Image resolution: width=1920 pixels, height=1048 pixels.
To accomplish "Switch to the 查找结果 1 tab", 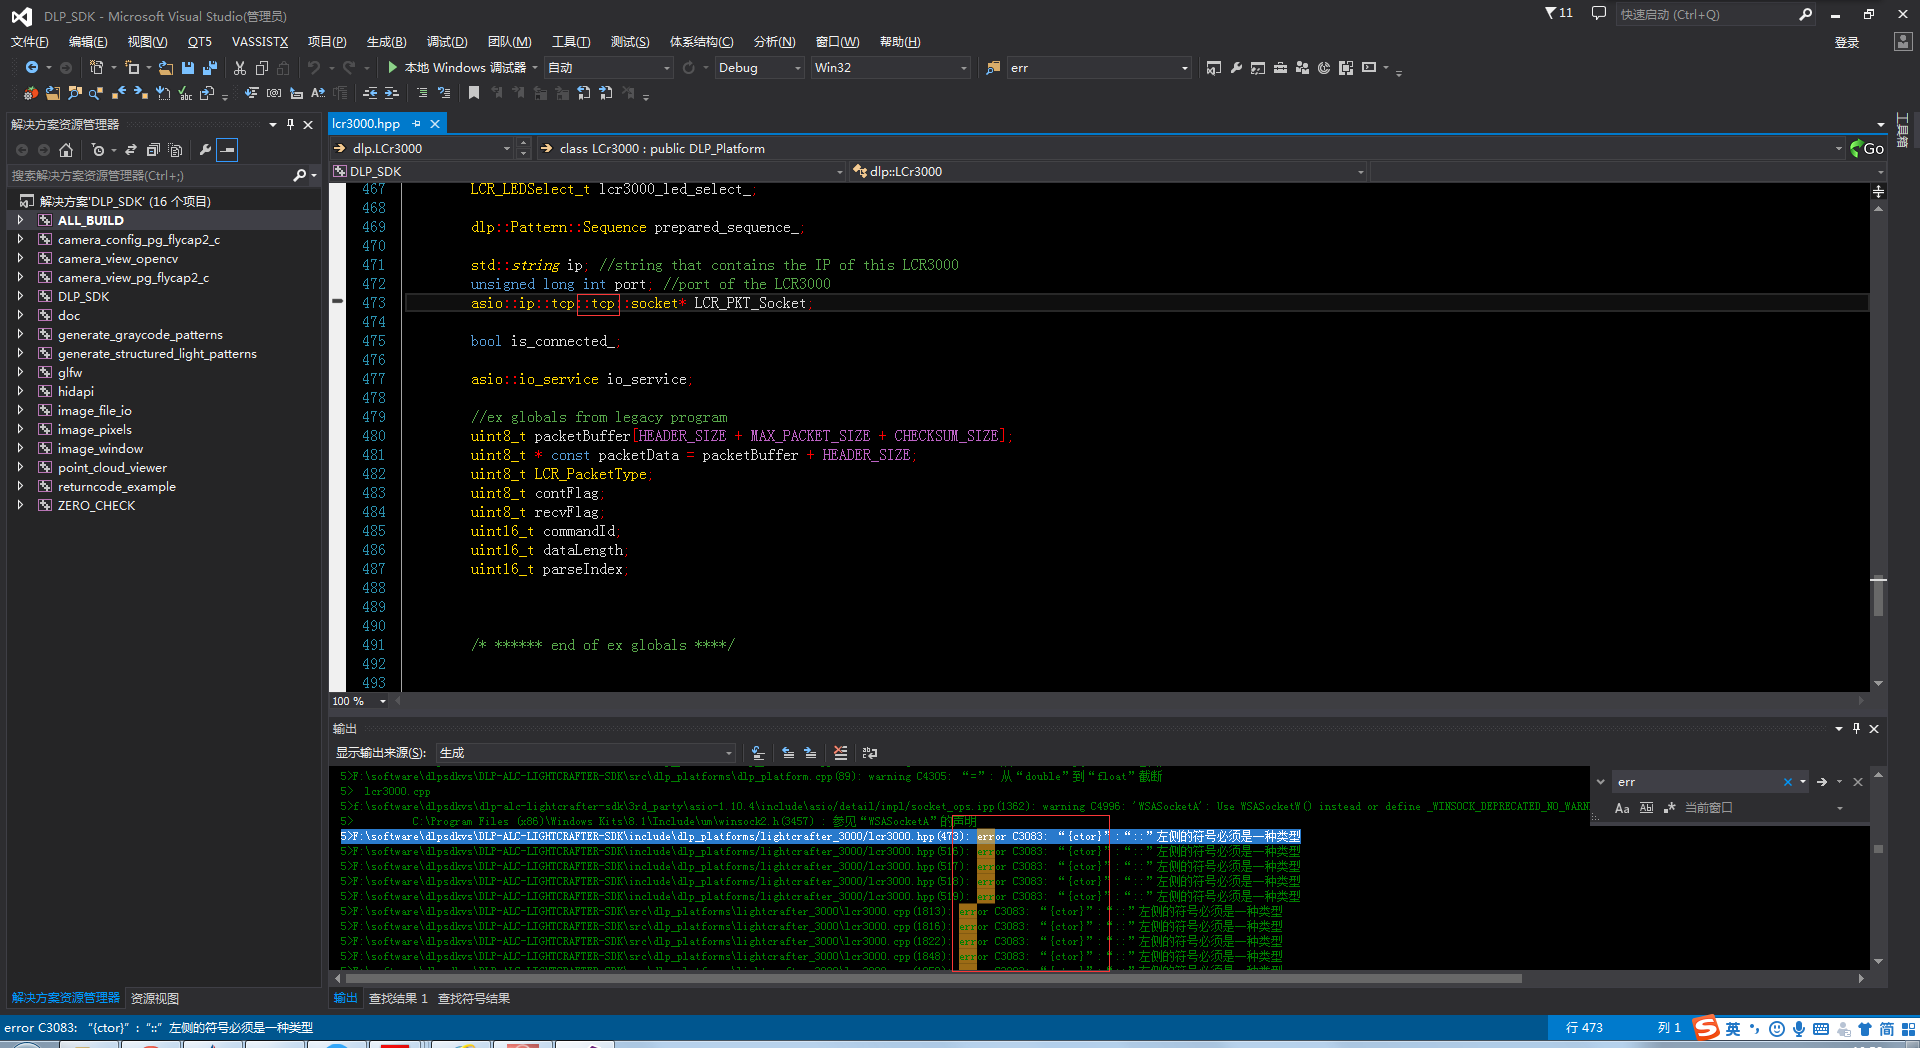I will (x=398, y=998).
